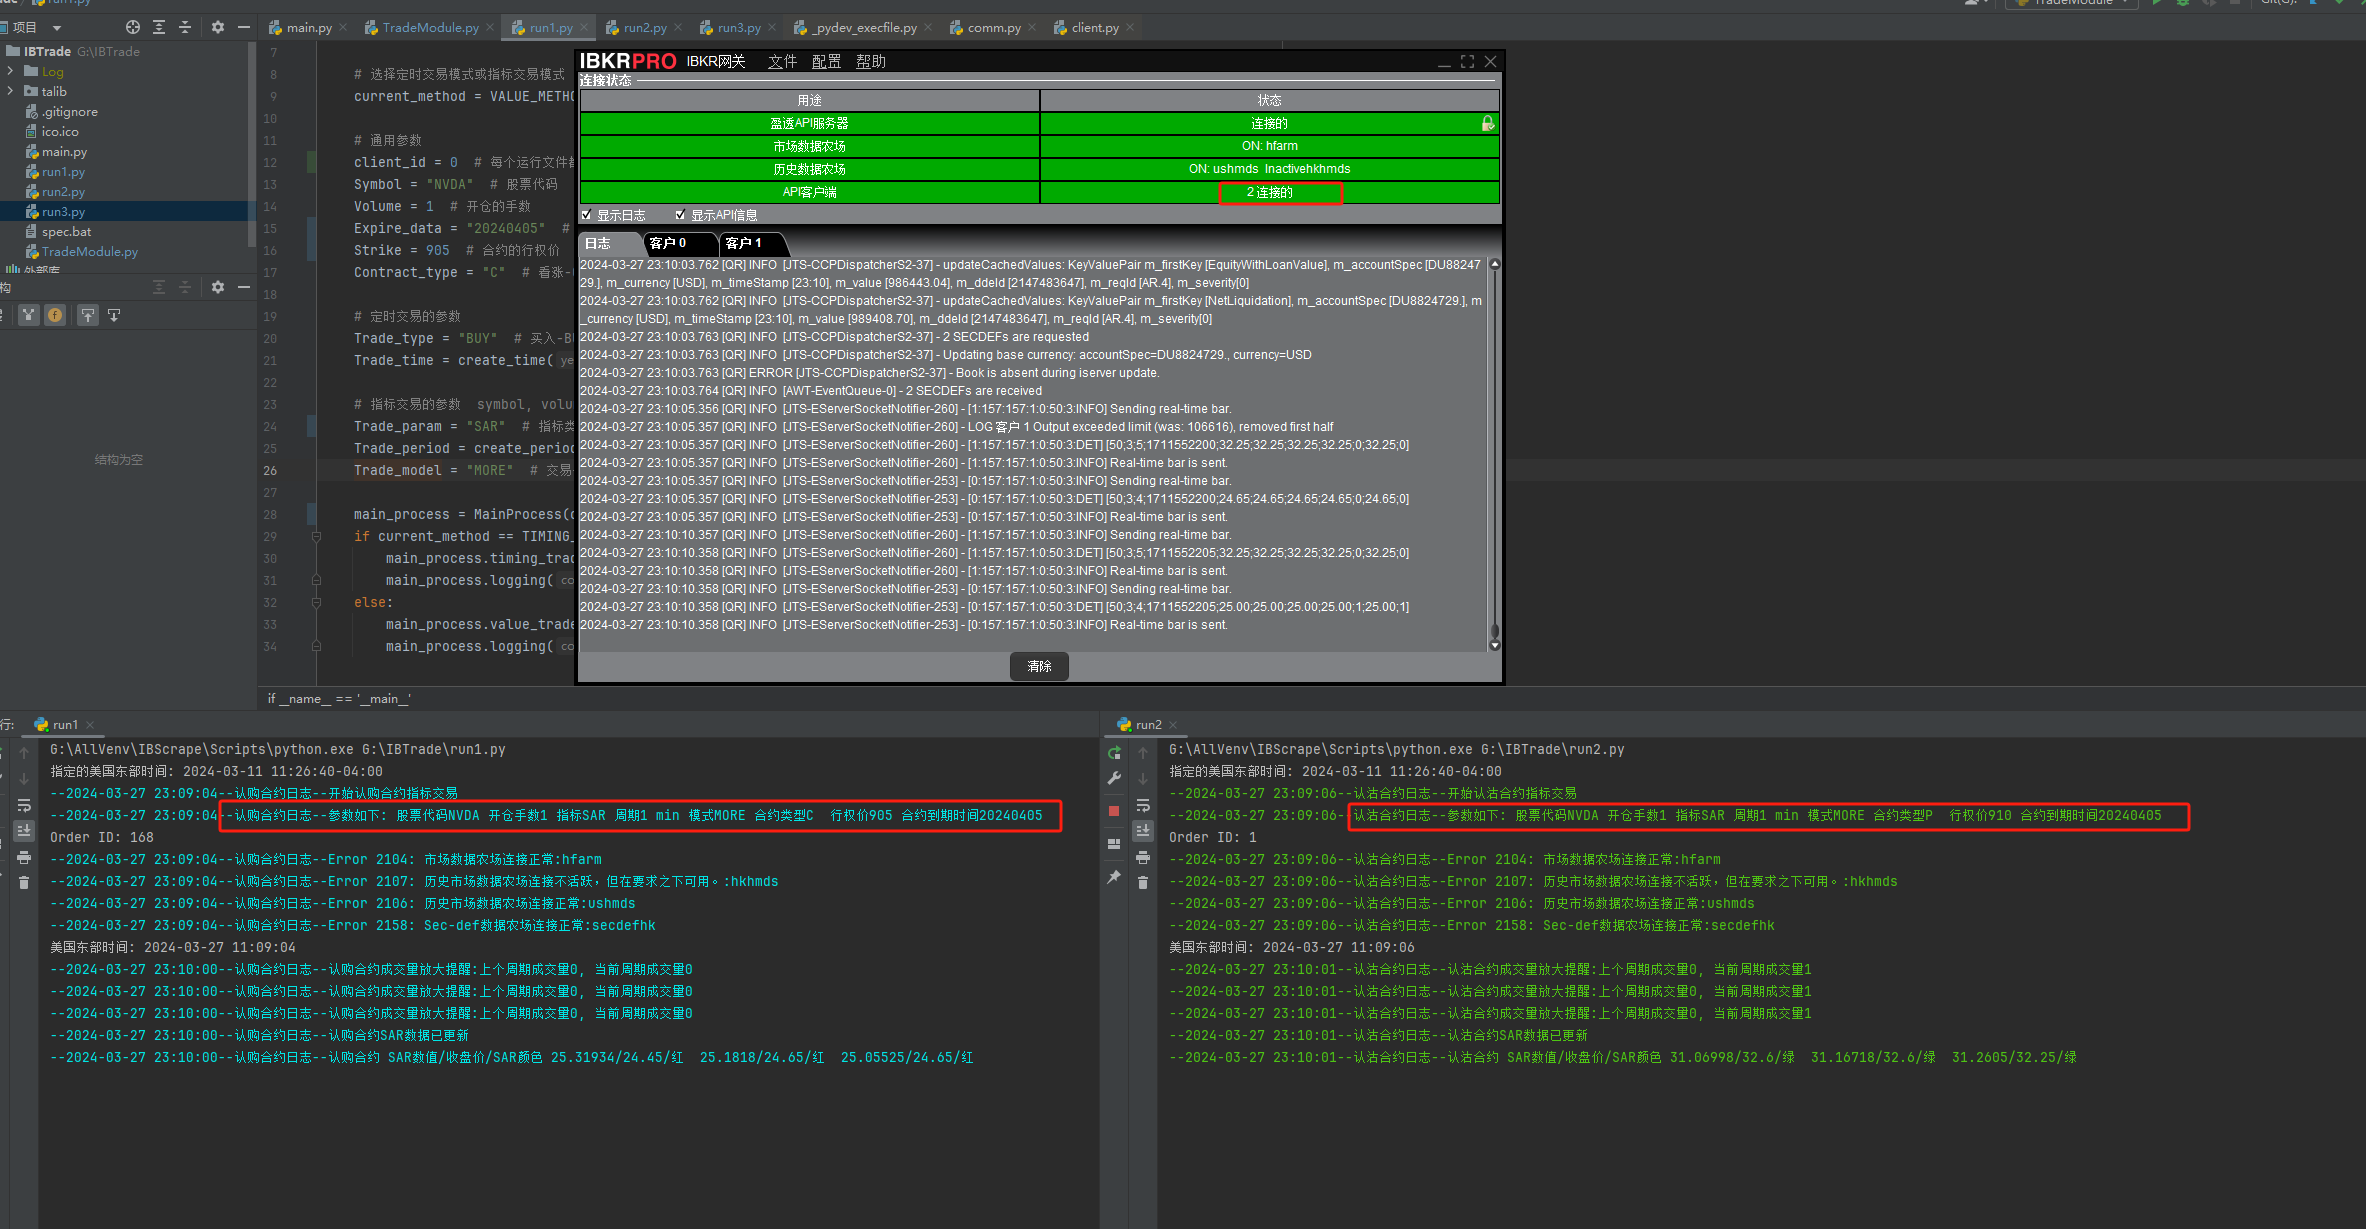Viewport: 2366px width, 1229px height.
Task: Open run2 configuration wrench icon
Action: coord(1114,779)
